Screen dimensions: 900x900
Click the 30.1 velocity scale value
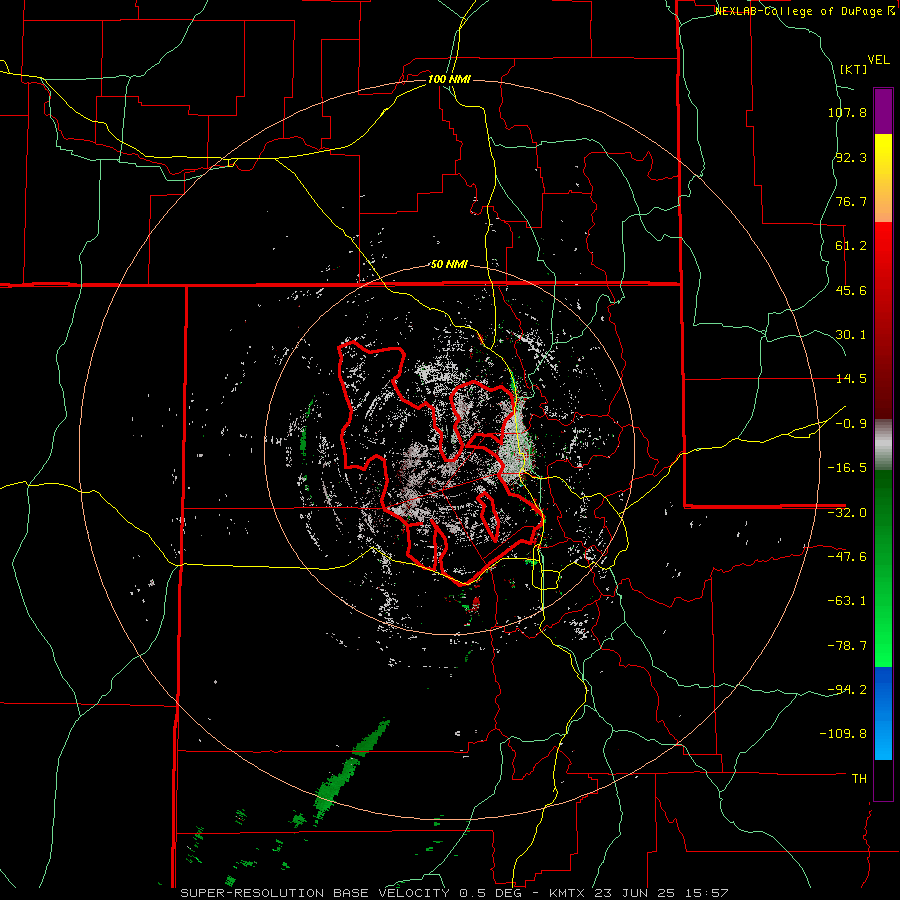coord(851,335)
